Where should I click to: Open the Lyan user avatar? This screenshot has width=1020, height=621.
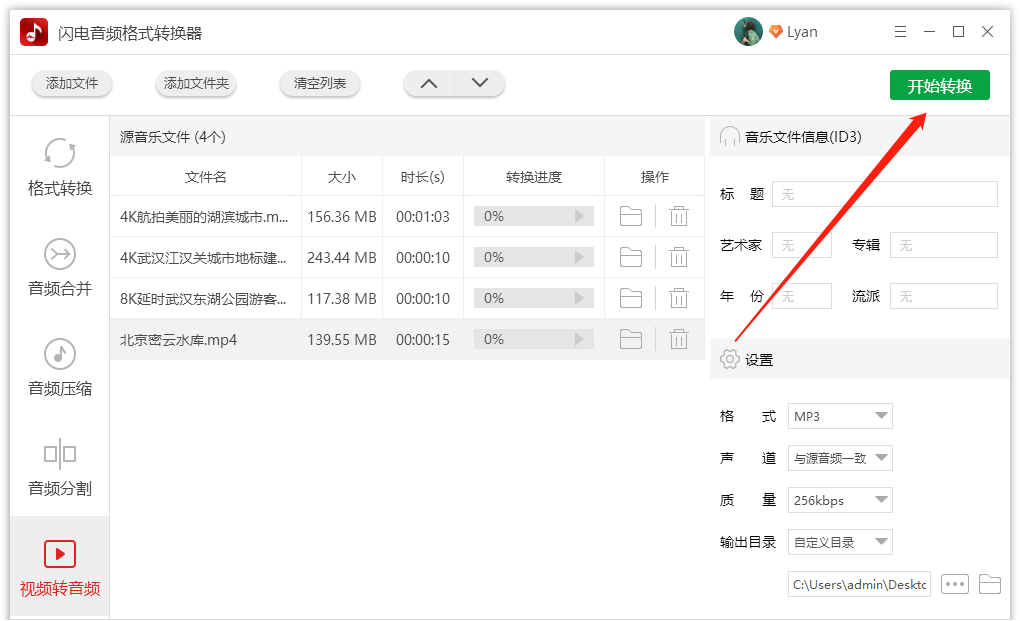tap(748, 32)
